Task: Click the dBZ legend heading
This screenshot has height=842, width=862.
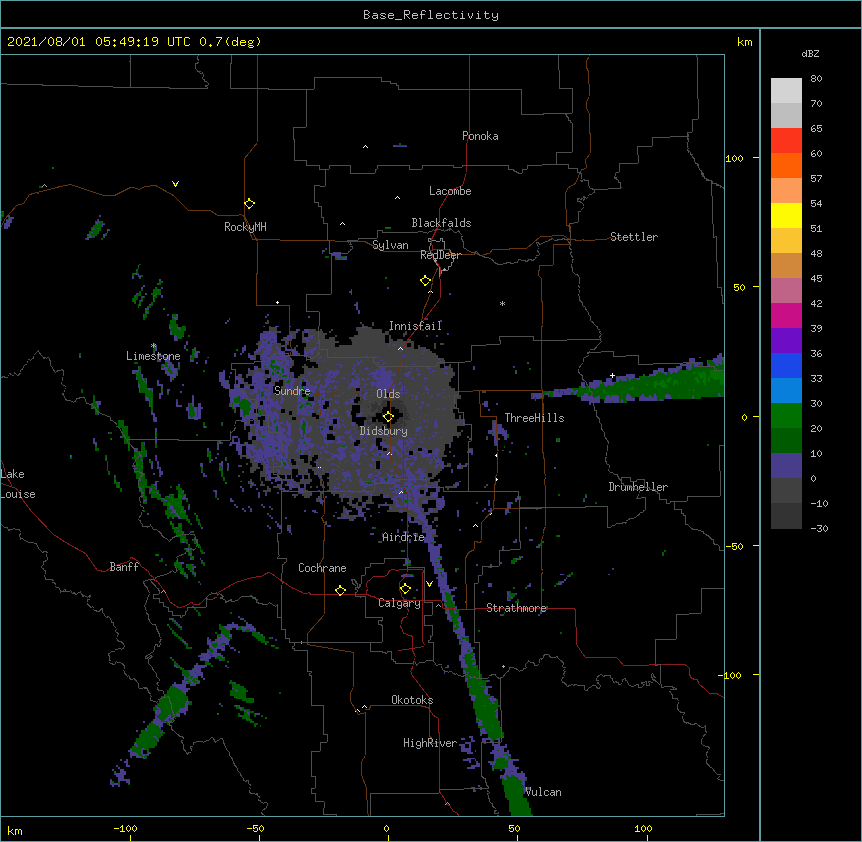Action: point(810,53)
